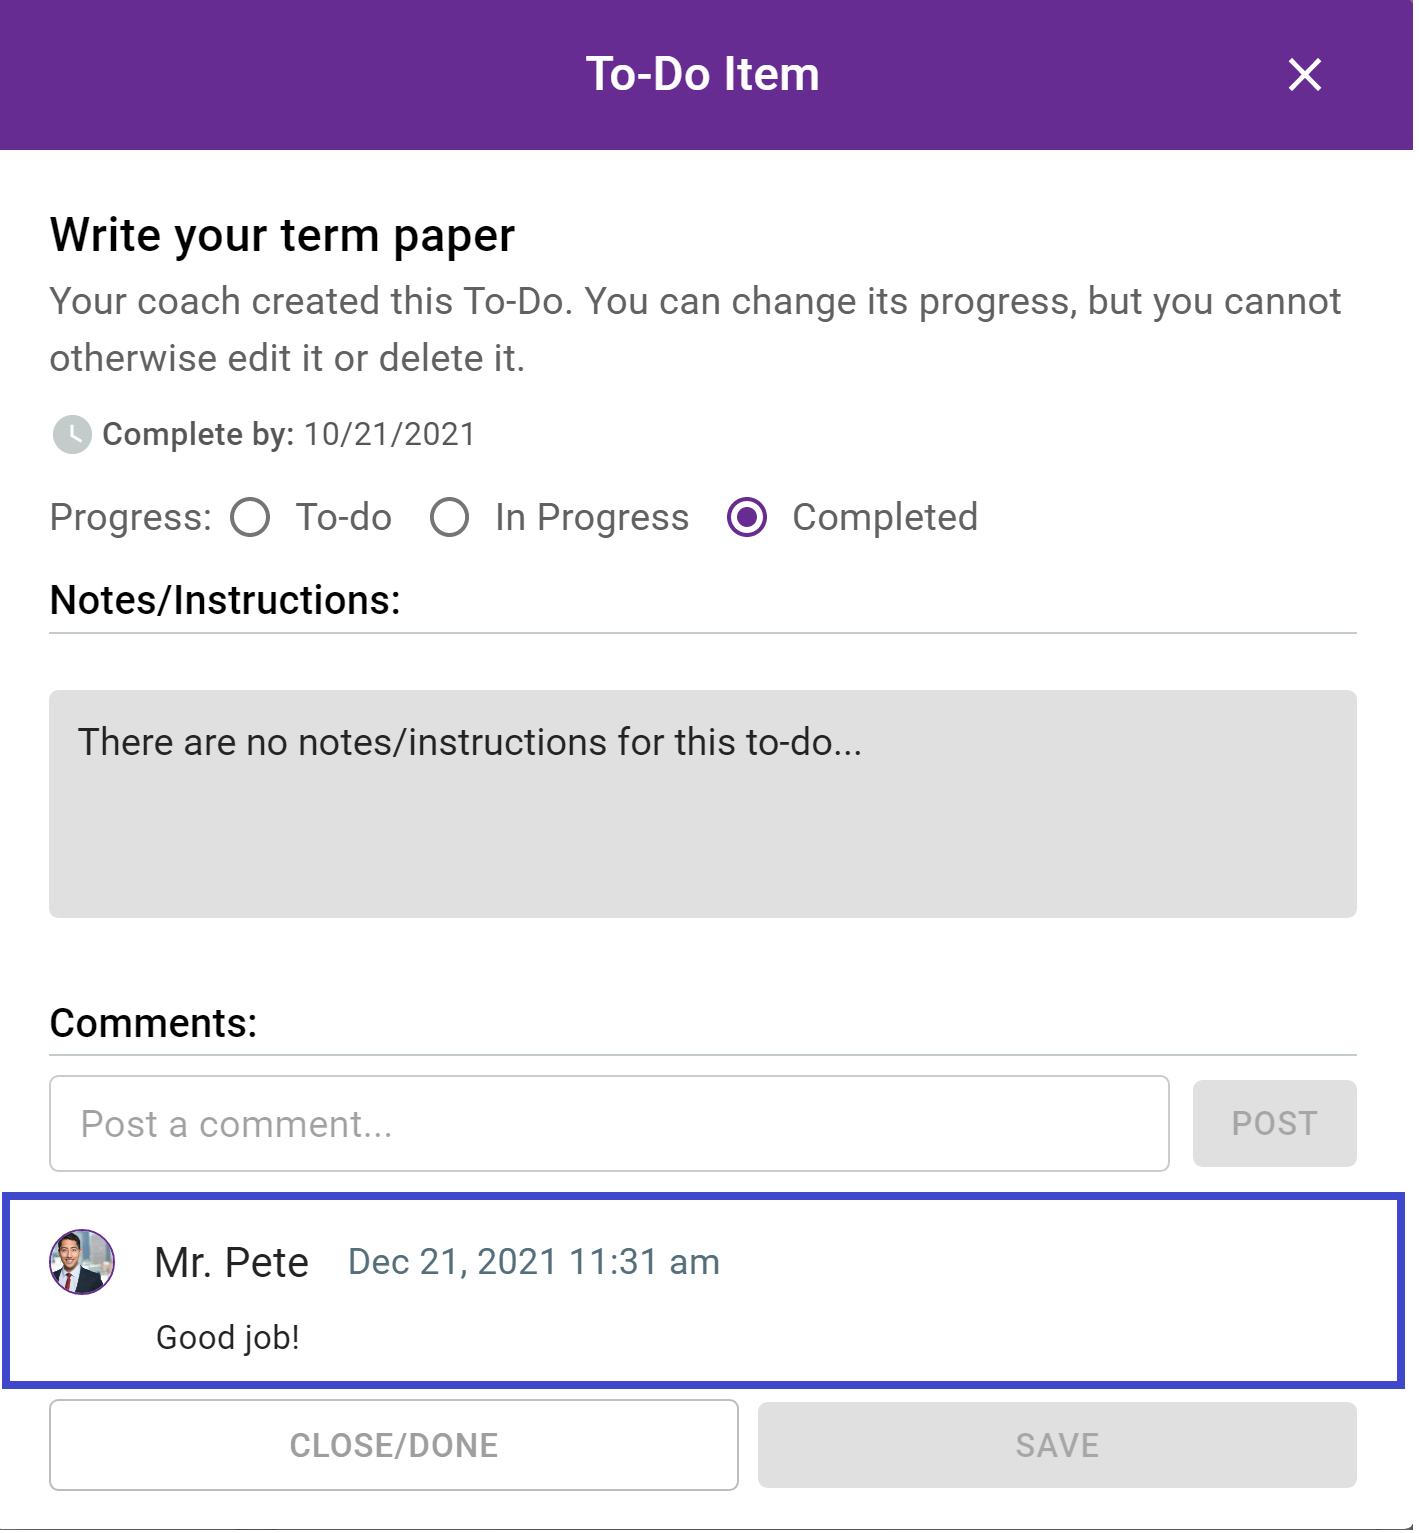
Task: Select the To-do progress radio button
Action: (x=250, y=519)
